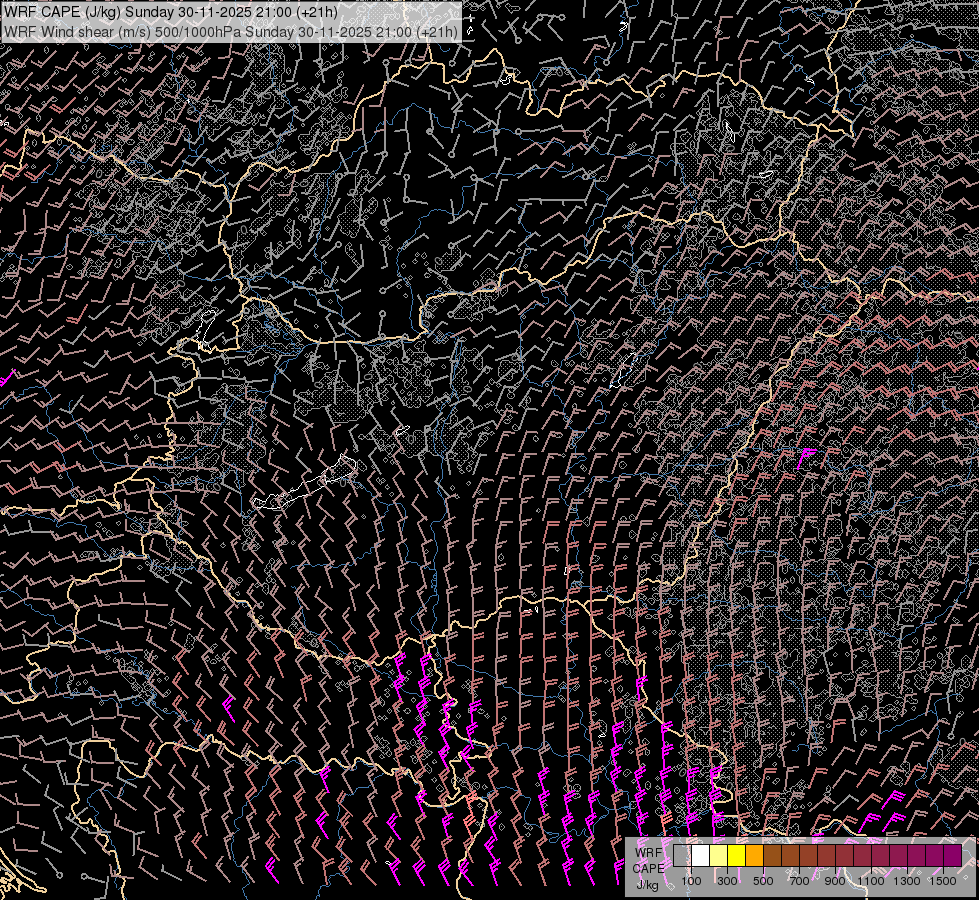Click the 900 value on the CAPE scale
This screenshot has height=900, width=979.
835,882
